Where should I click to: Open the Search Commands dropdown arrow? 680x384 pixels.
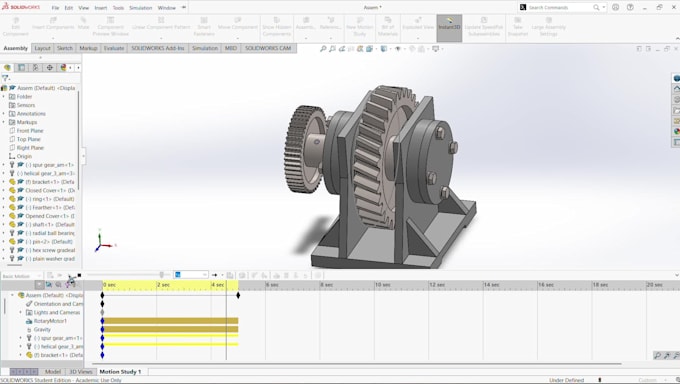pos(604,7)
